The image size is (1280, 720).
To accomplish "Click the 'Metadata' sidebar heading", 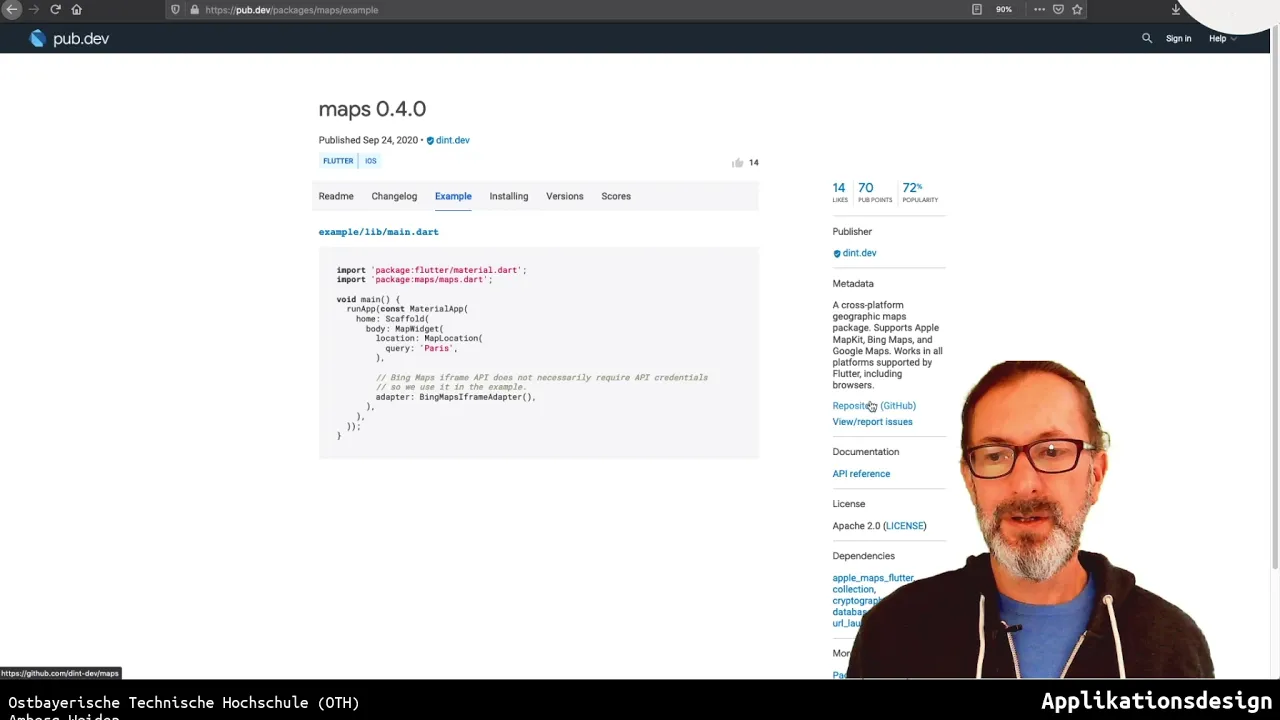I will click(853, 284).
